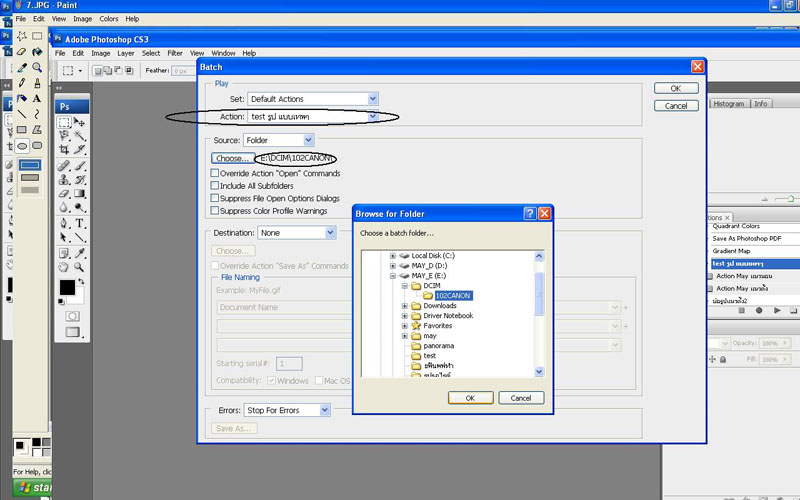Select the Text tool in Paint

[37, 98]
